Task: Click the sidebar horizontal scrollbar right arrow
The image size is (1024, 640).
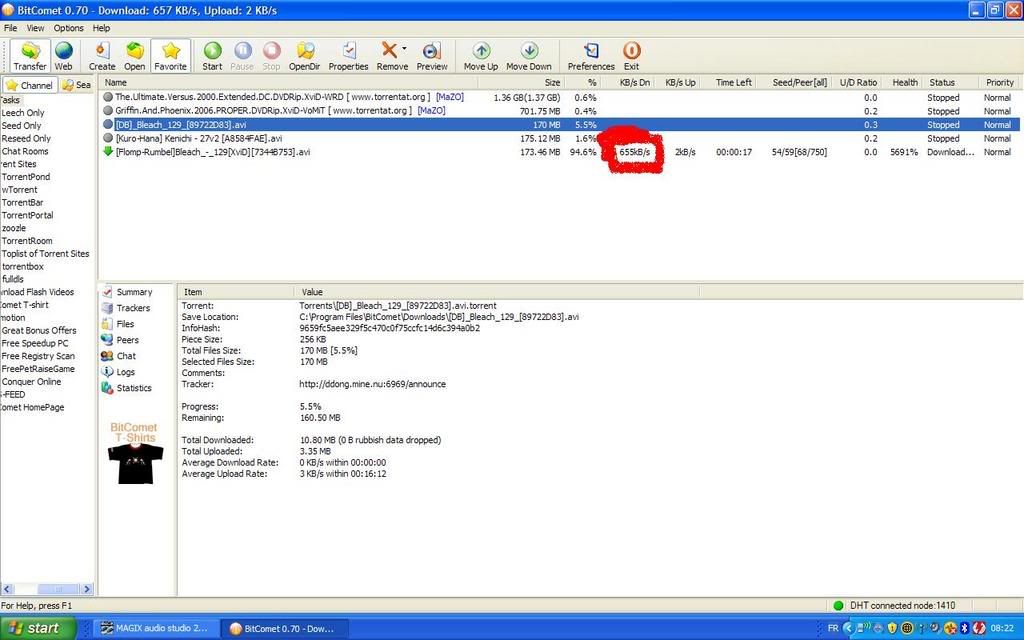Action: tap(87, 588)
